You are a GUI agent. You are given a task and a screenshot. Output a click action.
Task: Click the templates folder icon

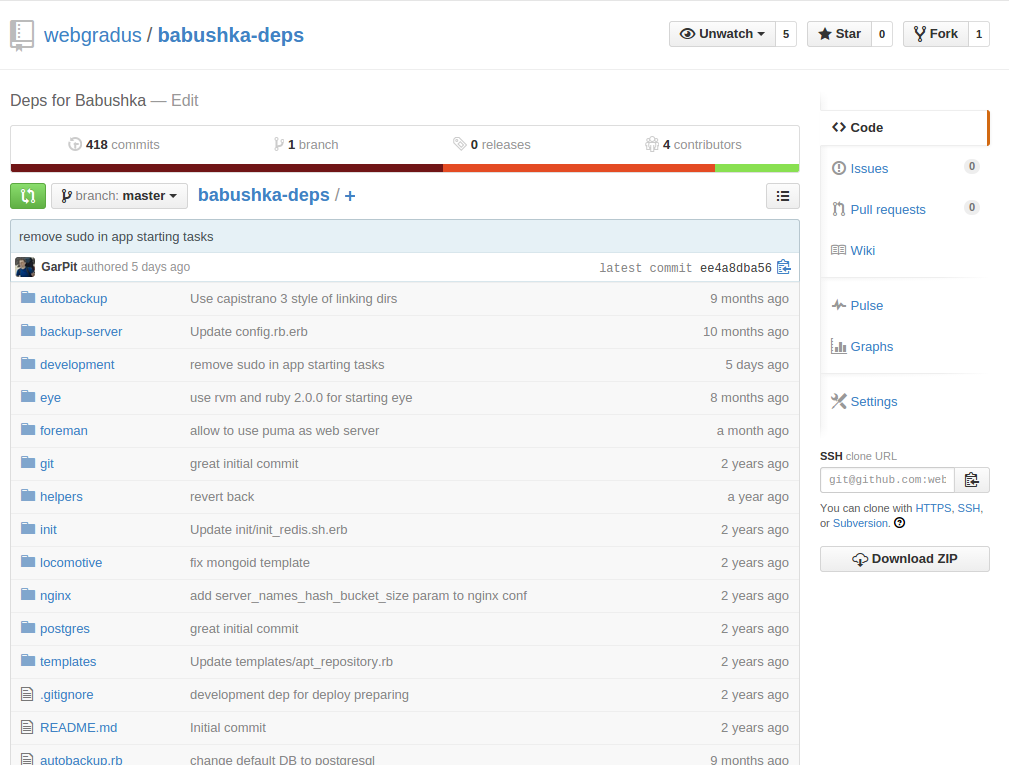(x=28, y=661)
